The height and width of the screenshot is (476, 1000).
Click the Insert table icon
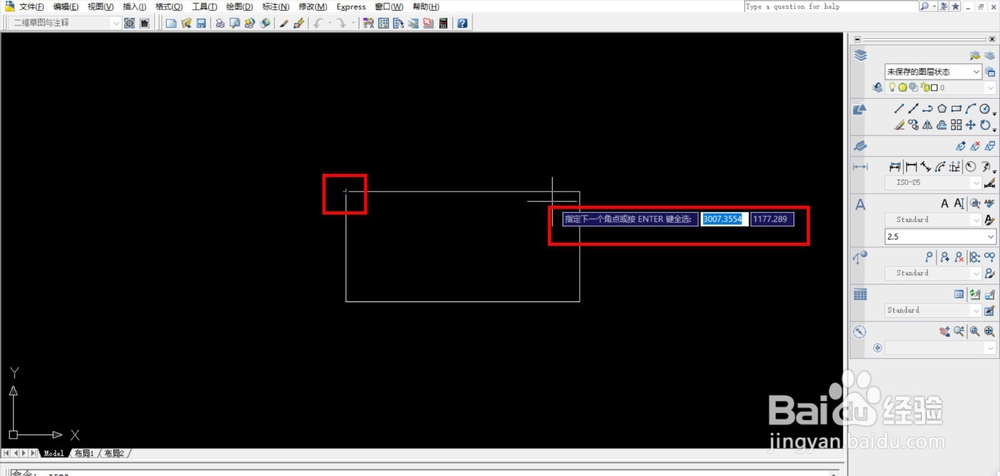pyautogui.click(x=959, y=294)
